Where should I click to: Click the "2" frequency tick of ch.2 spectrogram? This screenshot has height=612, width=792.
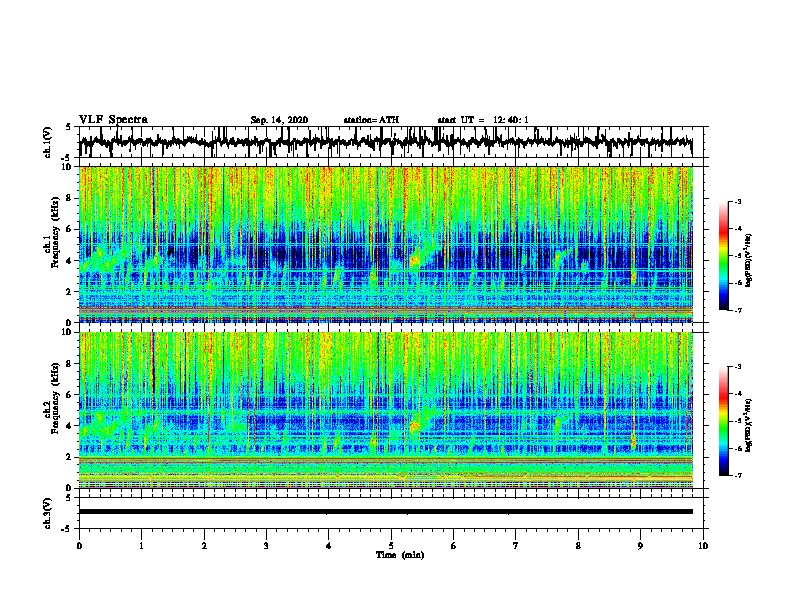click(70, 457)
